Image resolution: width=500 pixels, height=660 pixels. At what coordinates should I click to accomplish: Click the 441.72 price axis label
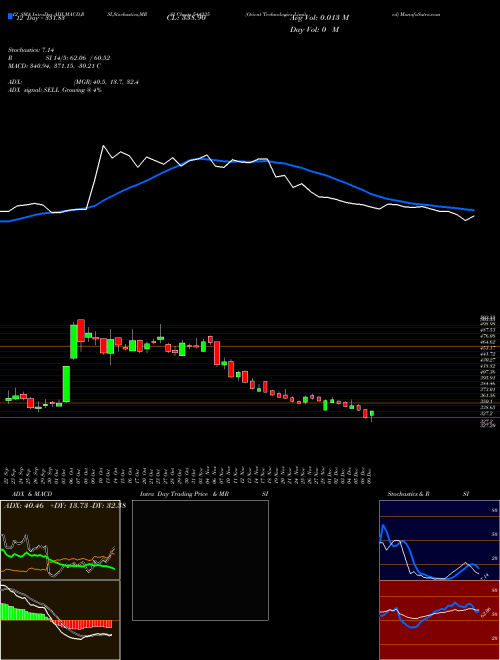click(x=488, y=354)
